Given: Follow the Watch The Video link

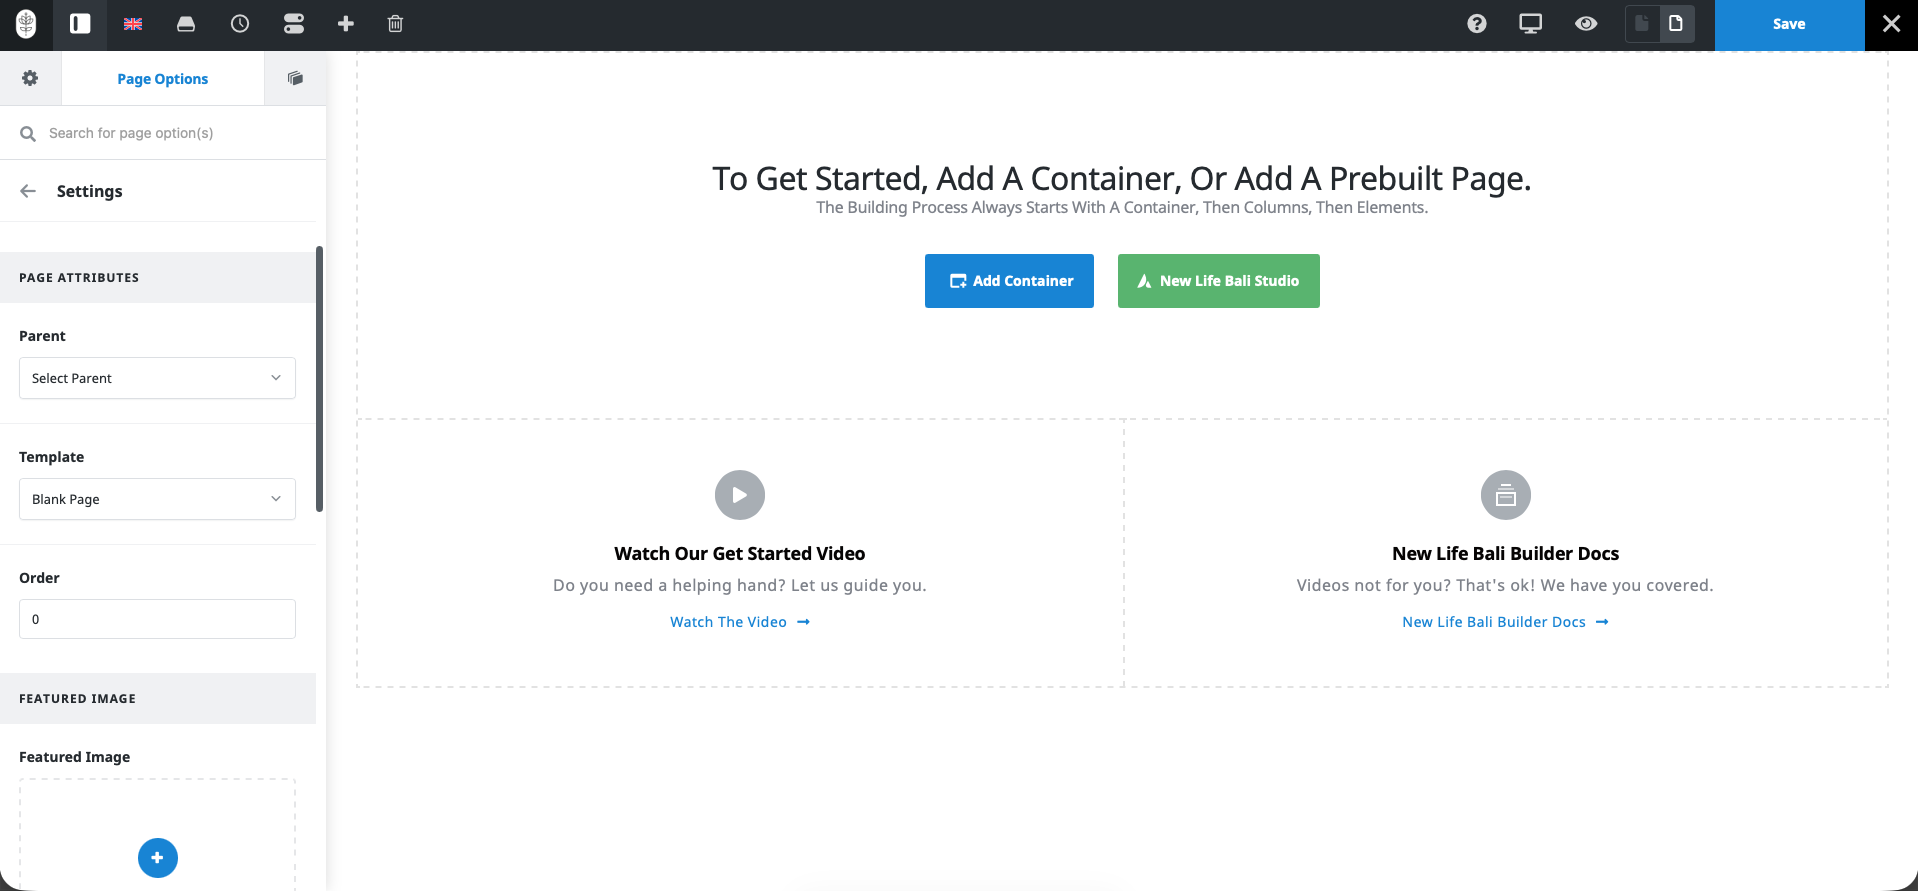Looking at the screenshot, I should [x=740, y=622].
